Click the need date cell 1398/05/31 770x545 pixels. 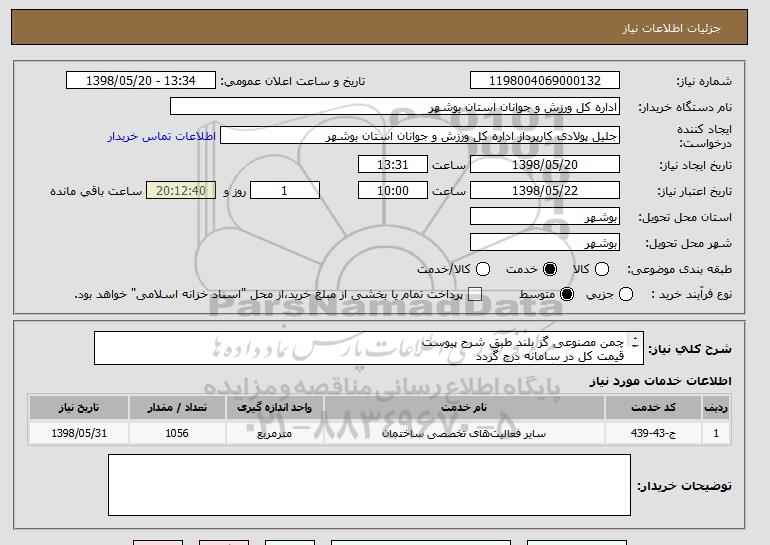[x=79, y=433]
